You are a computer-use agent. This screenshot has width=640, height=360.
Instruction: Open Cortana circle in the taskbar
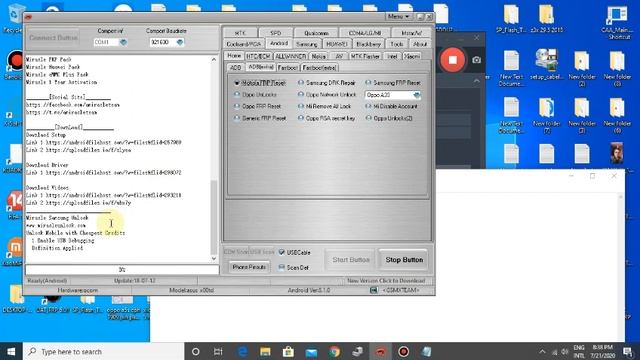tap(196, 351)
